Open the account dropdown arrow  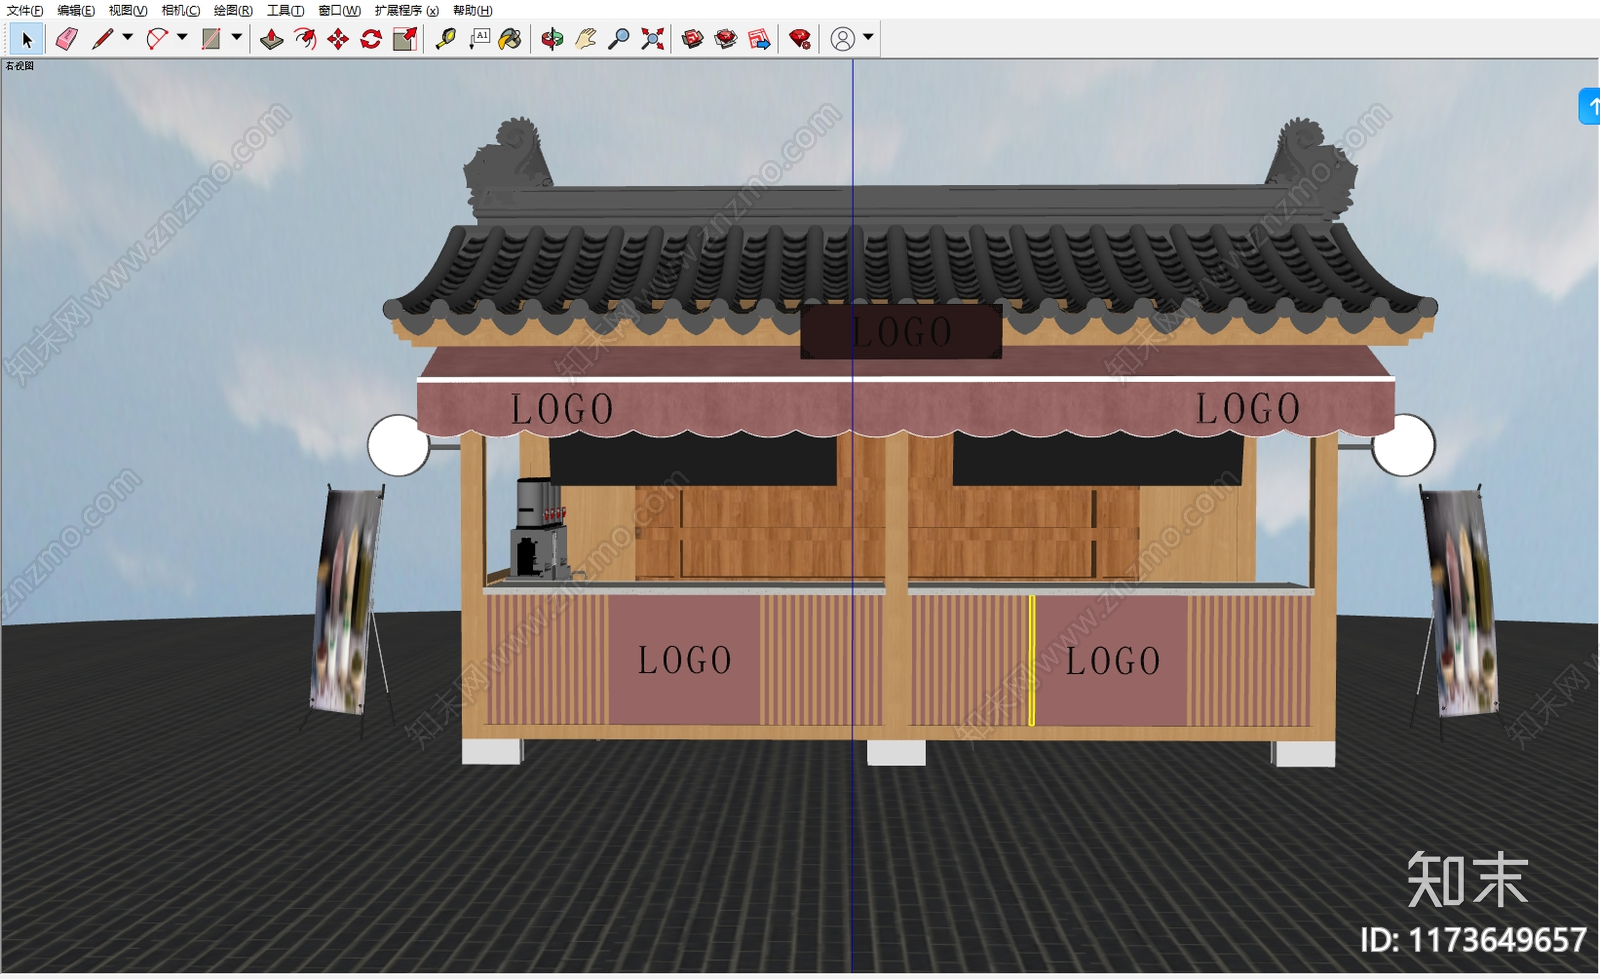click(868, 38)
